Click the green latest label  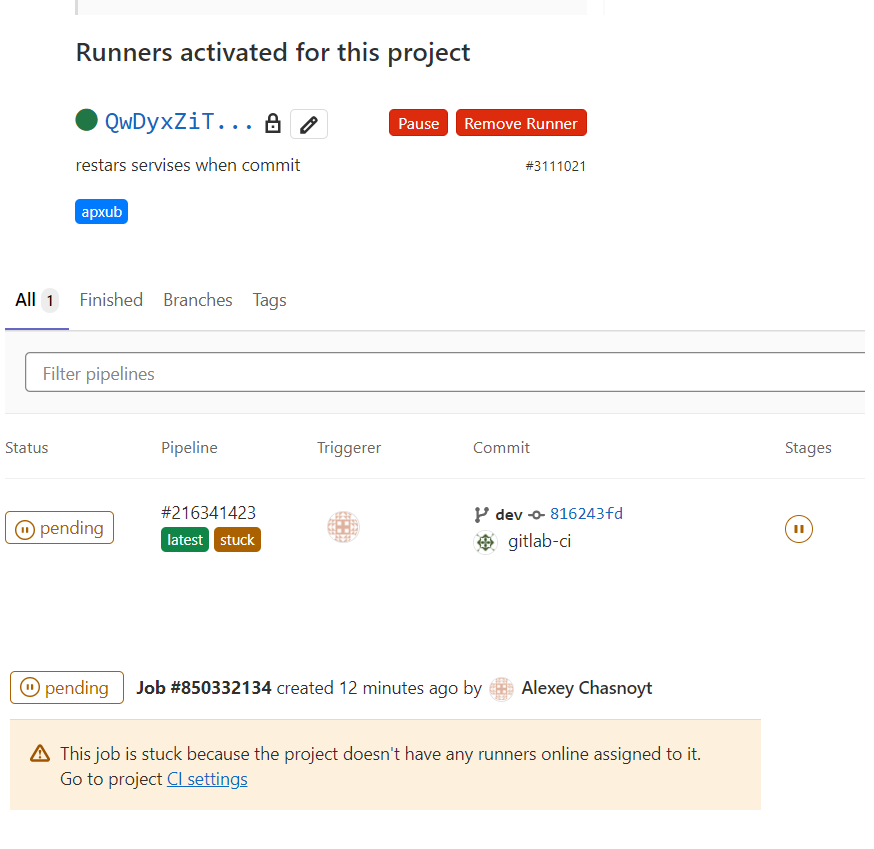(185, 540)
